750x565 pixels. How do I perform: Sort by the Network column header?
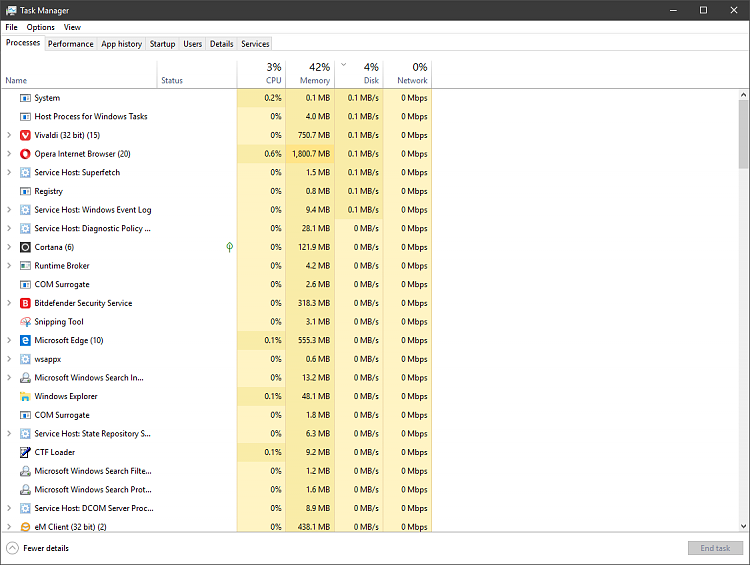408,74
